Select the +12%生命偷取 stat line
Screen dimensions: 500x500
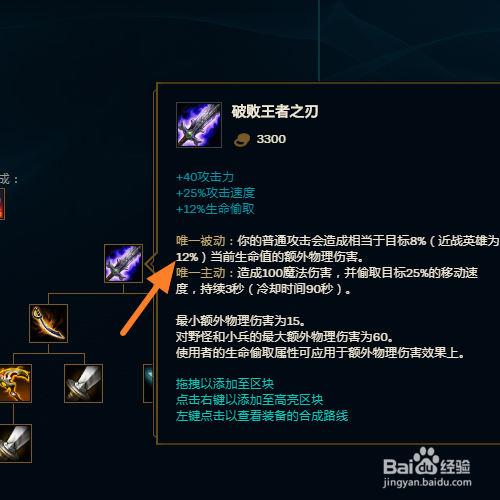215,209
